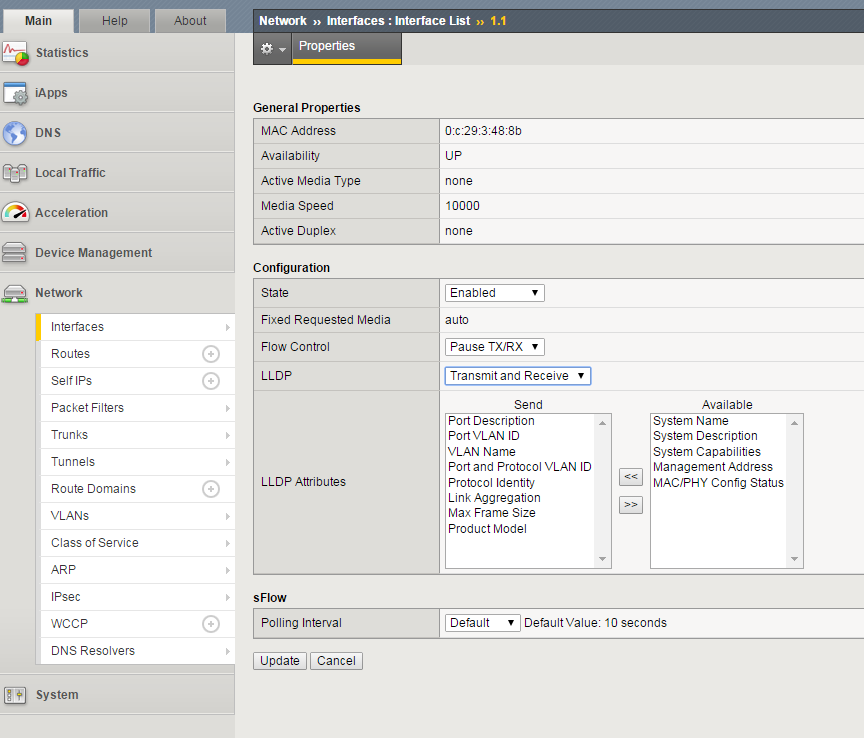Click the Statistics chart icon
This screenshot has width=864, height=738.
point(15,53)
